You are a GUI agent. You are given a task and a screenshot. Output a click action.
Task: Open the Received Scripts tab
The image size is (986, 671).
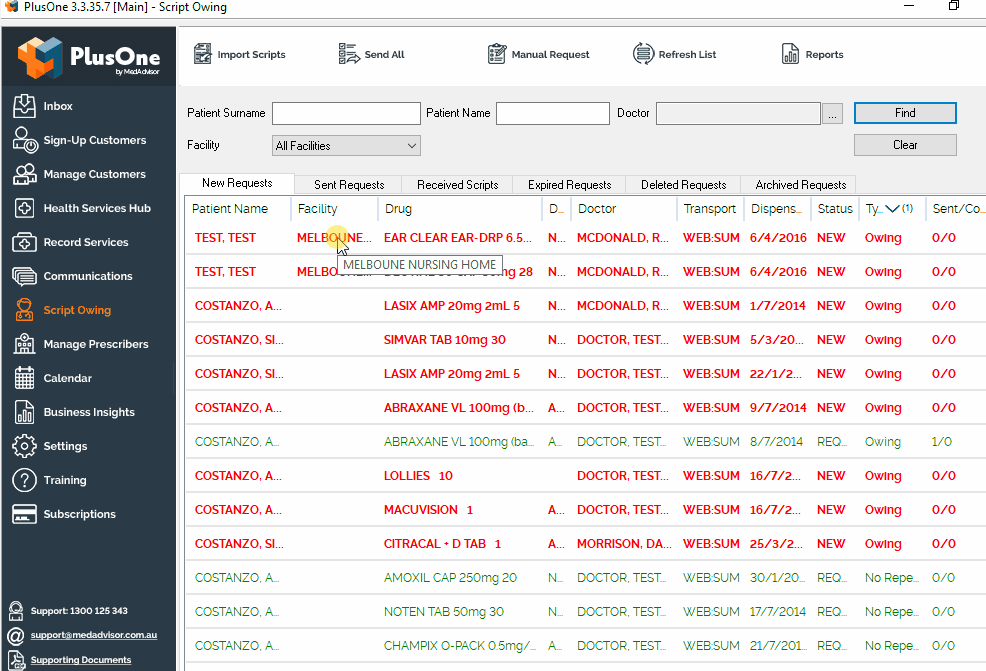point(457,185)
